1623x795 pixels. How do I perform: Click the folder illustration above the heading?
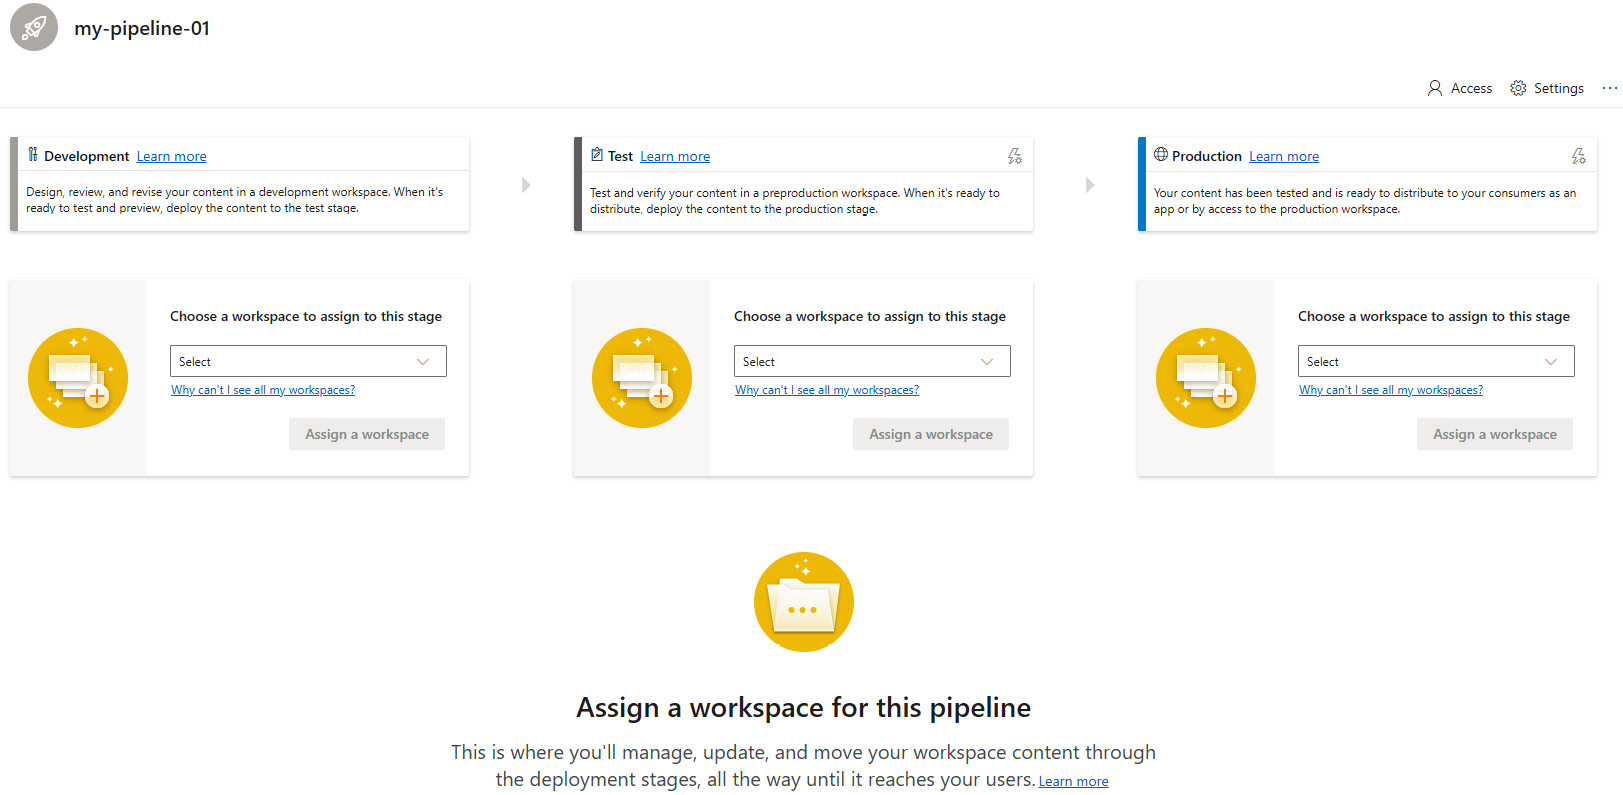[804, 602]
